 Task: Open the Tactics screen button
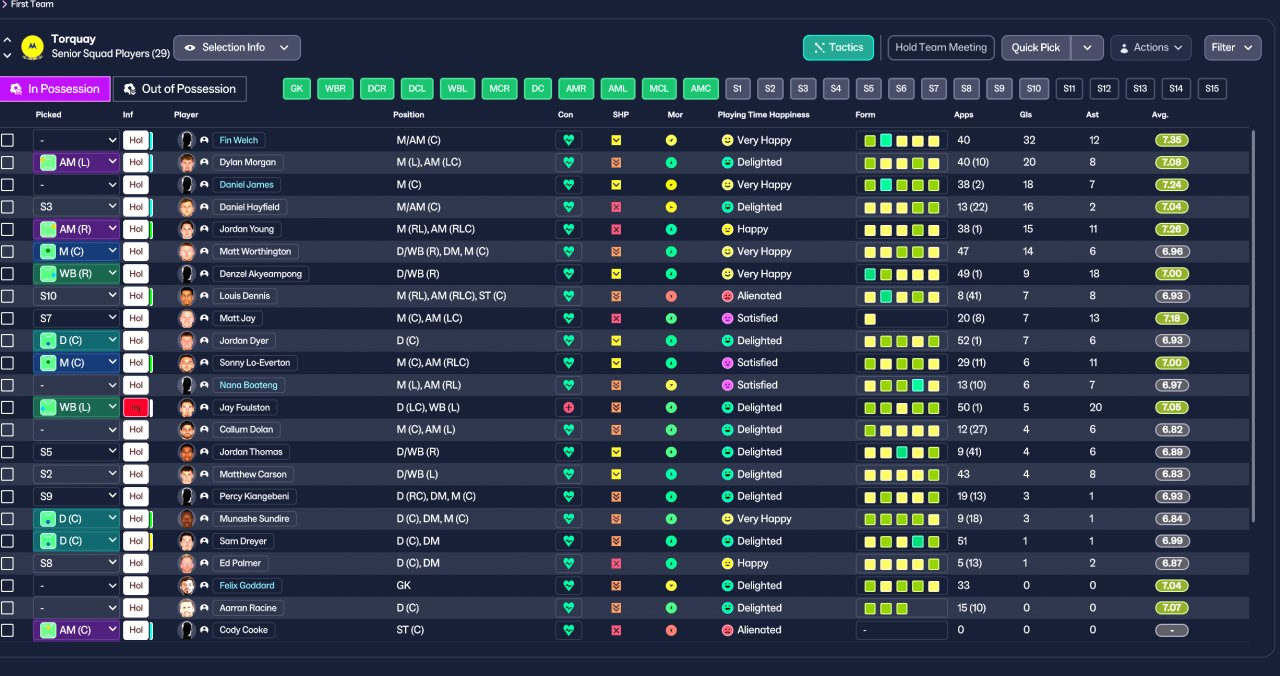pyautogui.click(x=838, y=47)
